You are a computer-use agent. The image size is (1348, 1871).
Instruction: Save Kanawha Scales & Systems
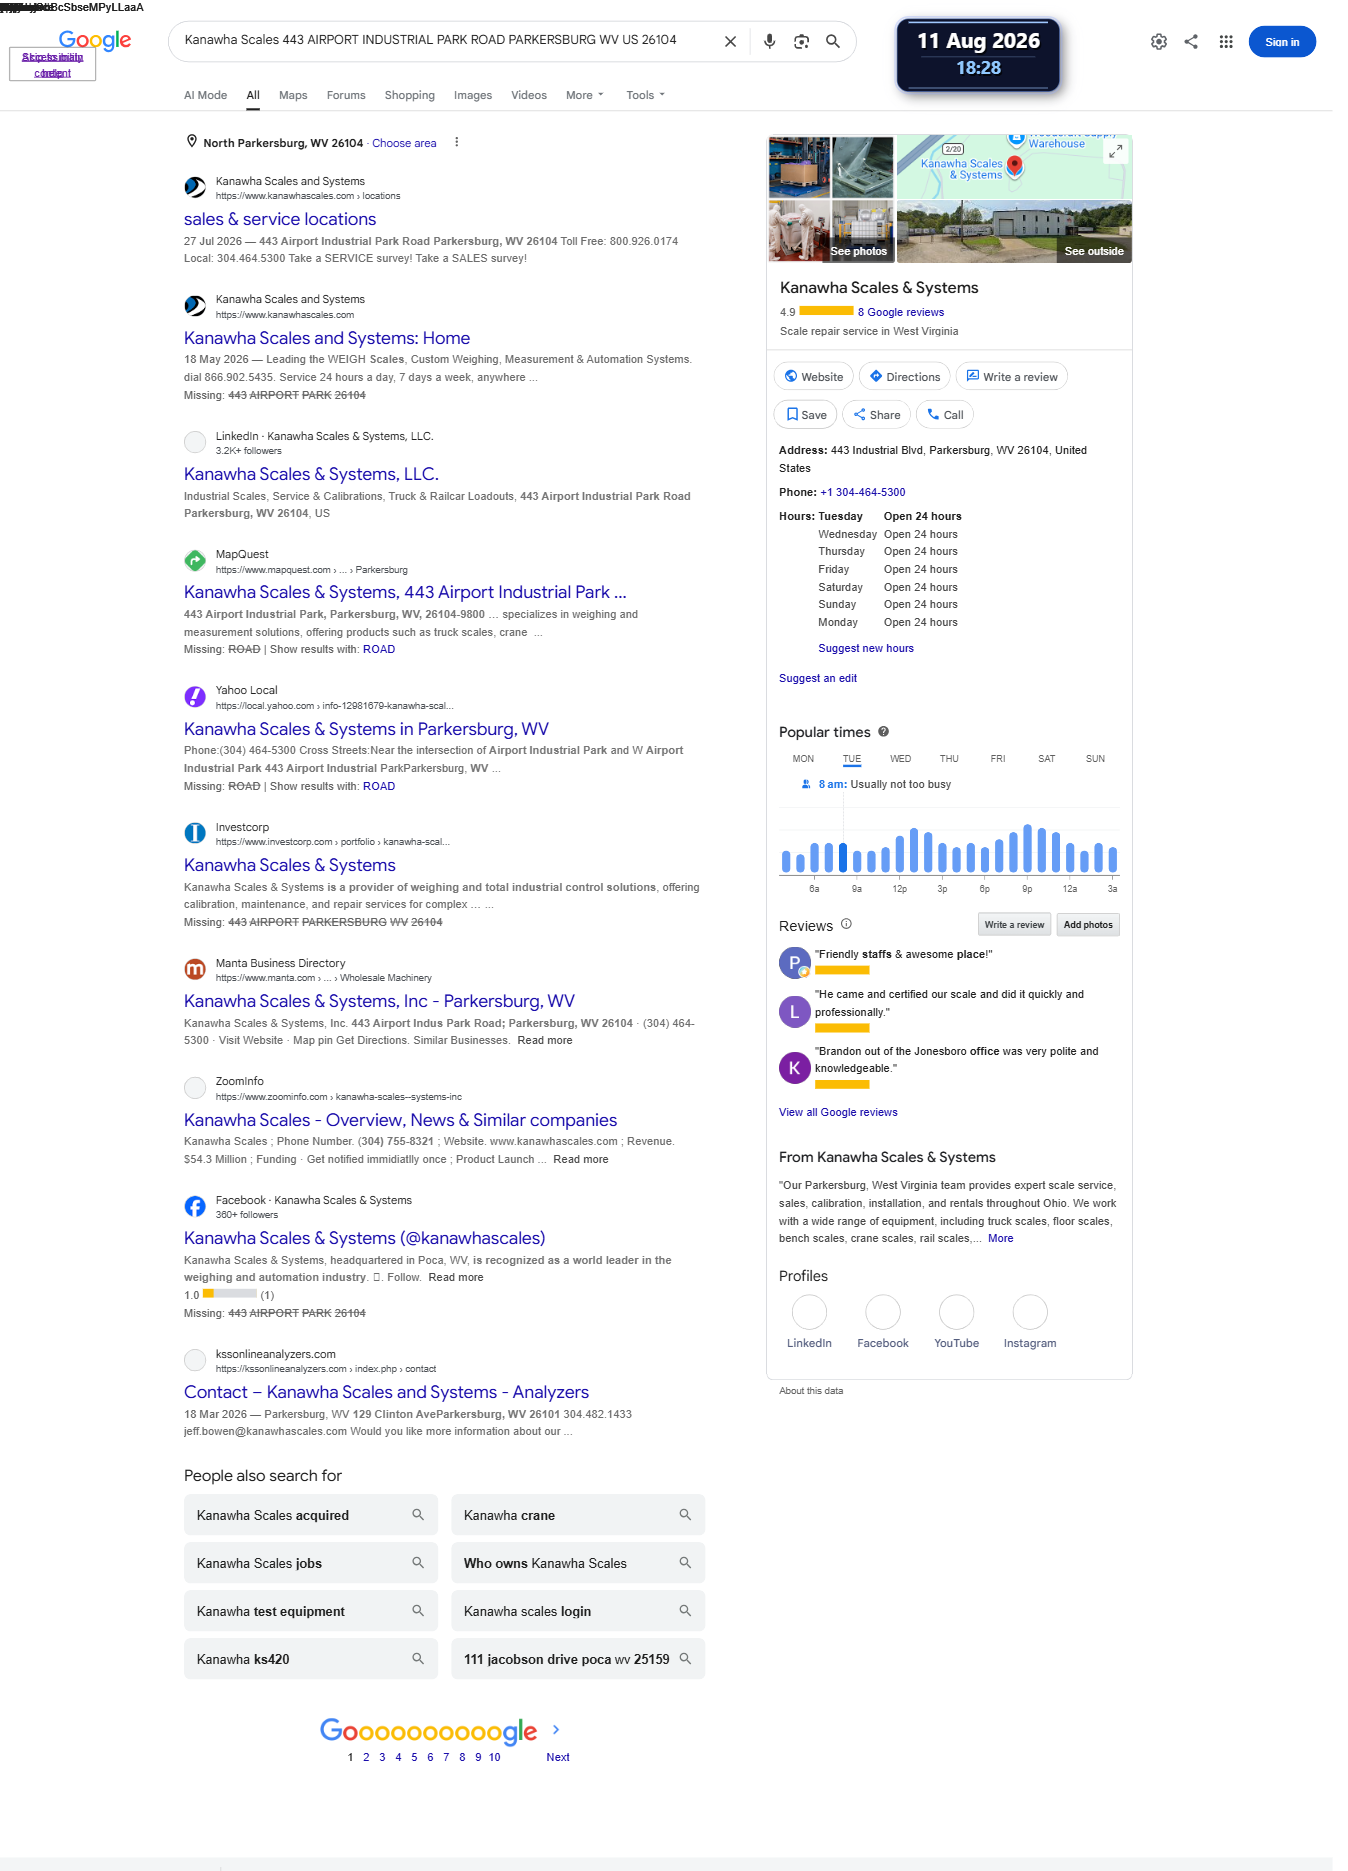tap(805, 415)
